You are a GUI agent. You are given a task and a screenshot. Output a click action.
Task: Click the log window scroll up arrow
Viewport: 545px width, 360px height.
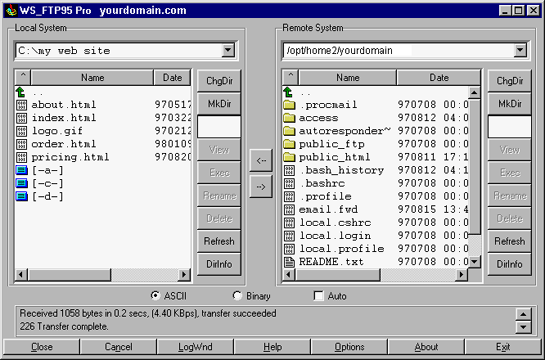pyautogui.click(x=523, y=314)
